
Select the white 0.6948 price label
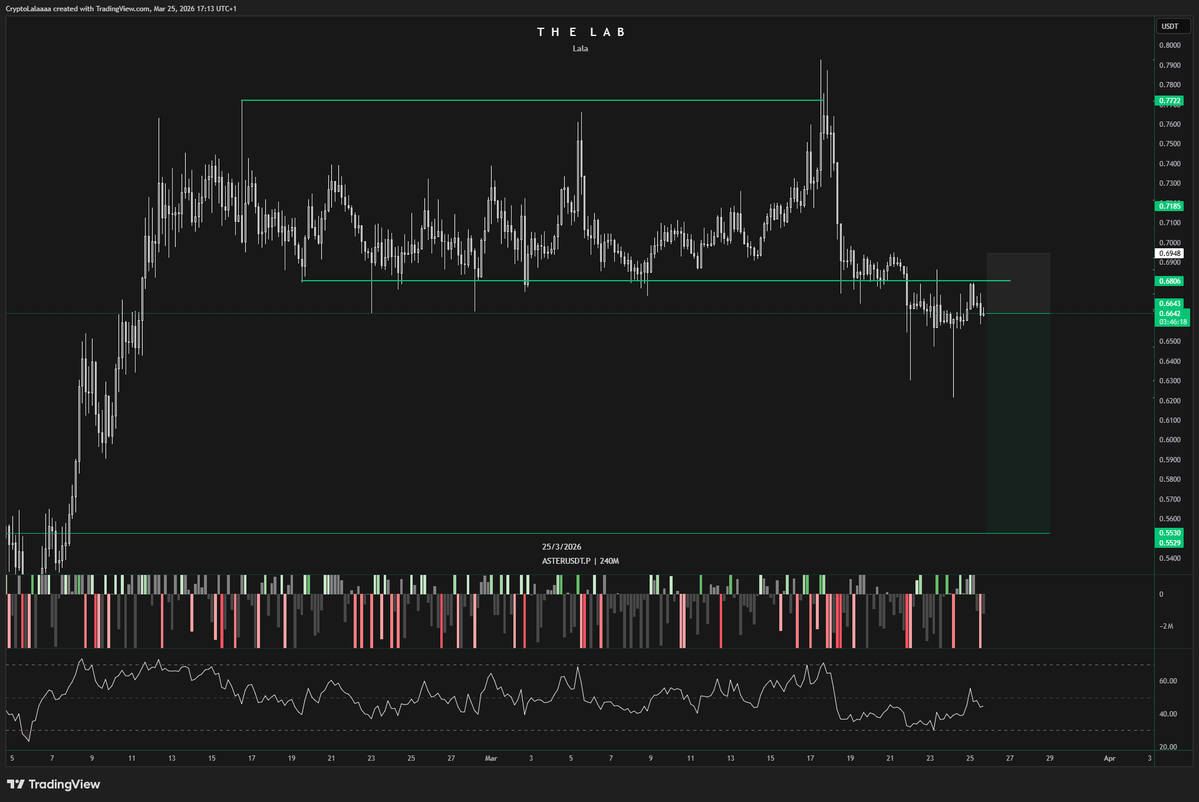(1168, 253)
